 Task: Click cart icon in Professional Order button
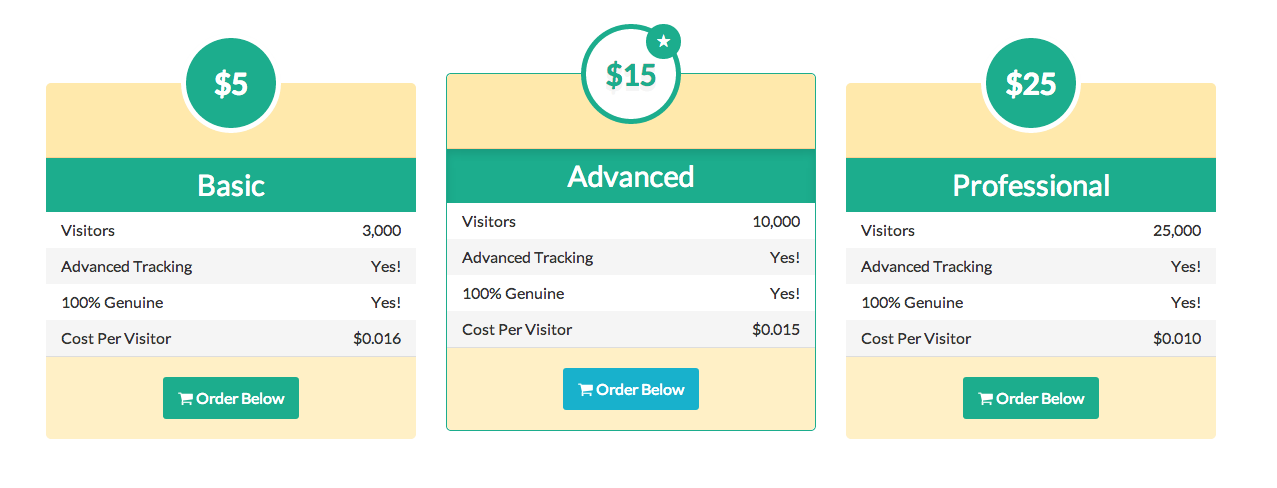(985, 399)
